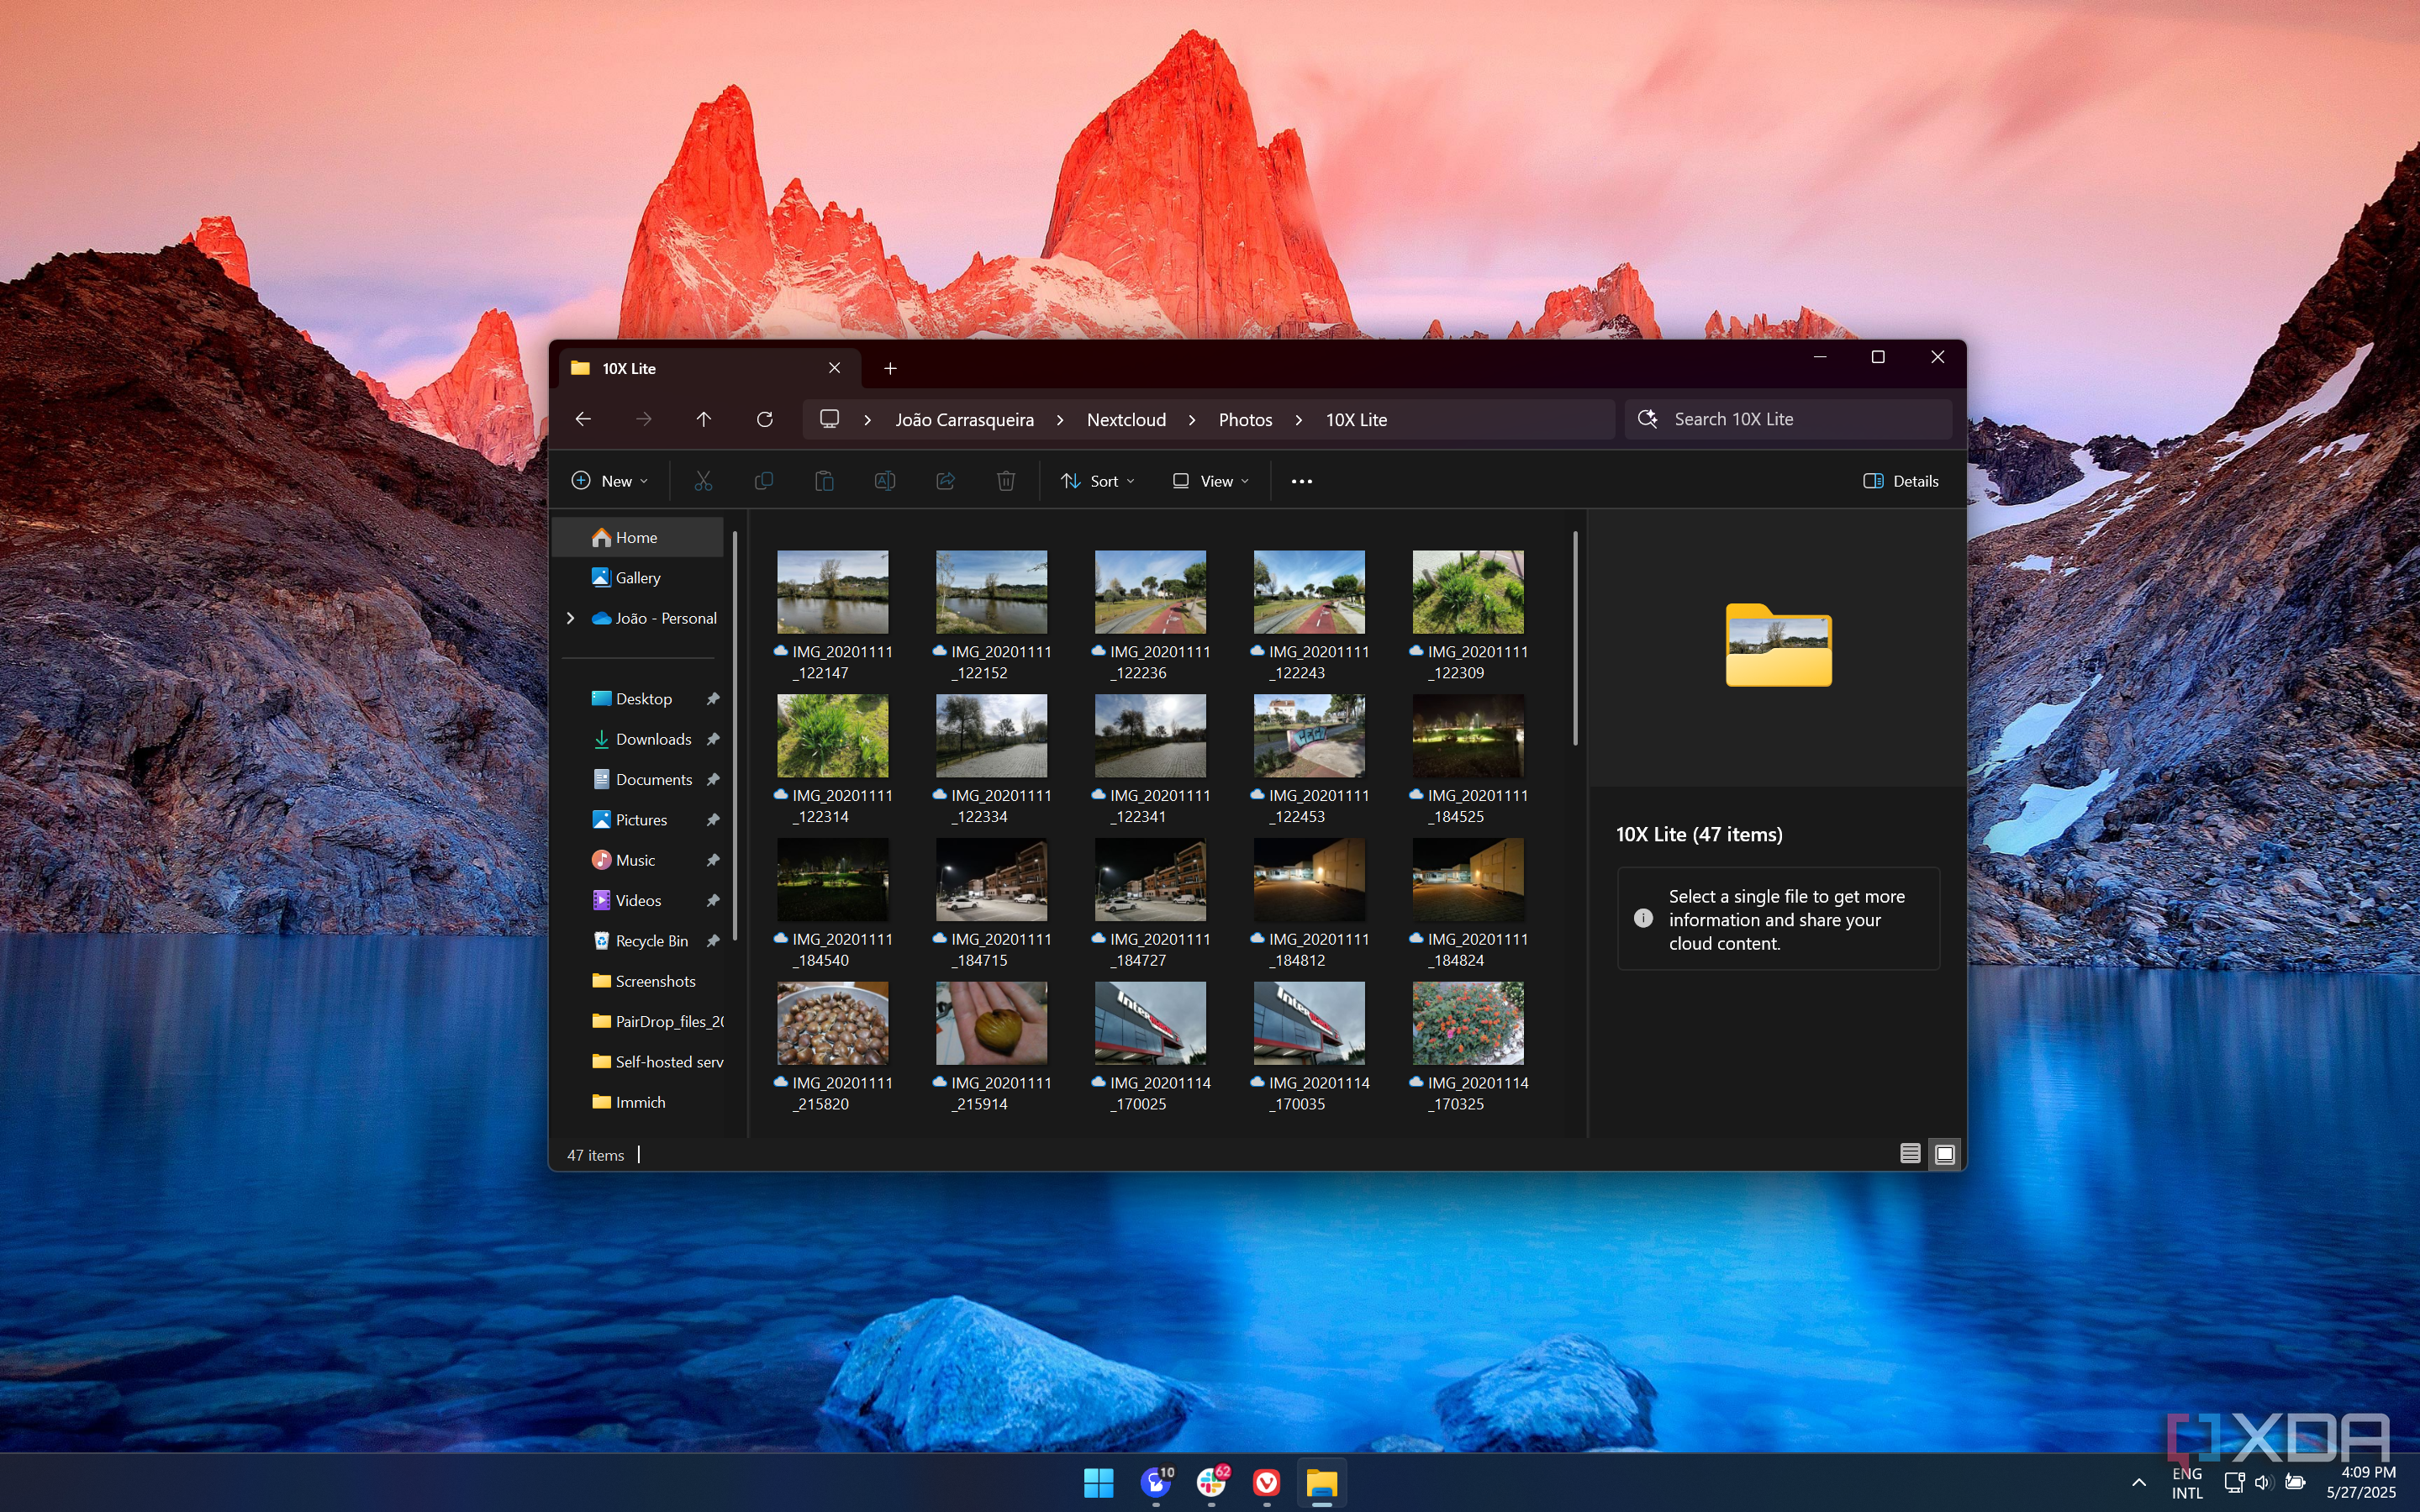Go up one folder level
This screenshot has height=1512, width=2420.
tap(703, 419)
